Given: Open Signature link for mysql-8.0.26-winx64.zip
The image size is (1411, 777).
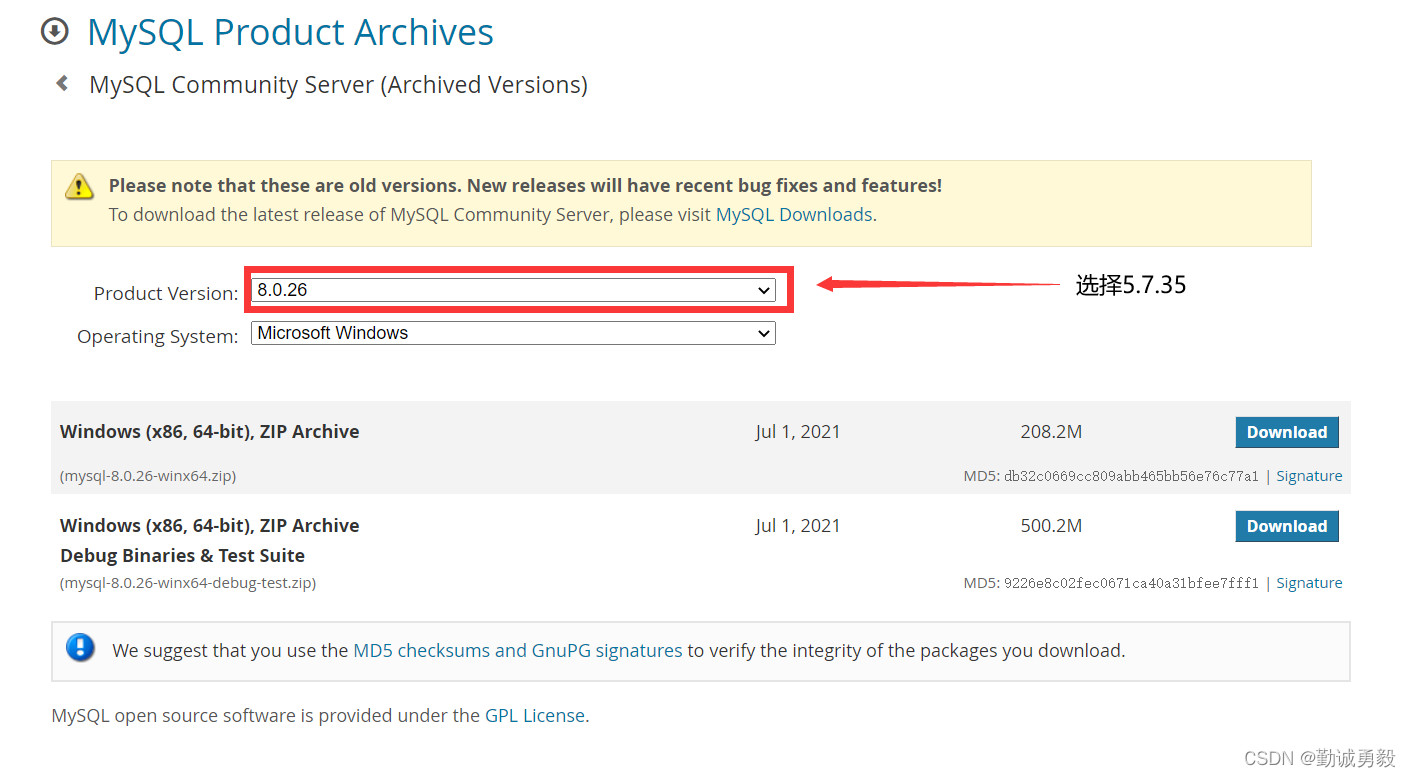Looking at the screenshot, I should pos(1309,476).
